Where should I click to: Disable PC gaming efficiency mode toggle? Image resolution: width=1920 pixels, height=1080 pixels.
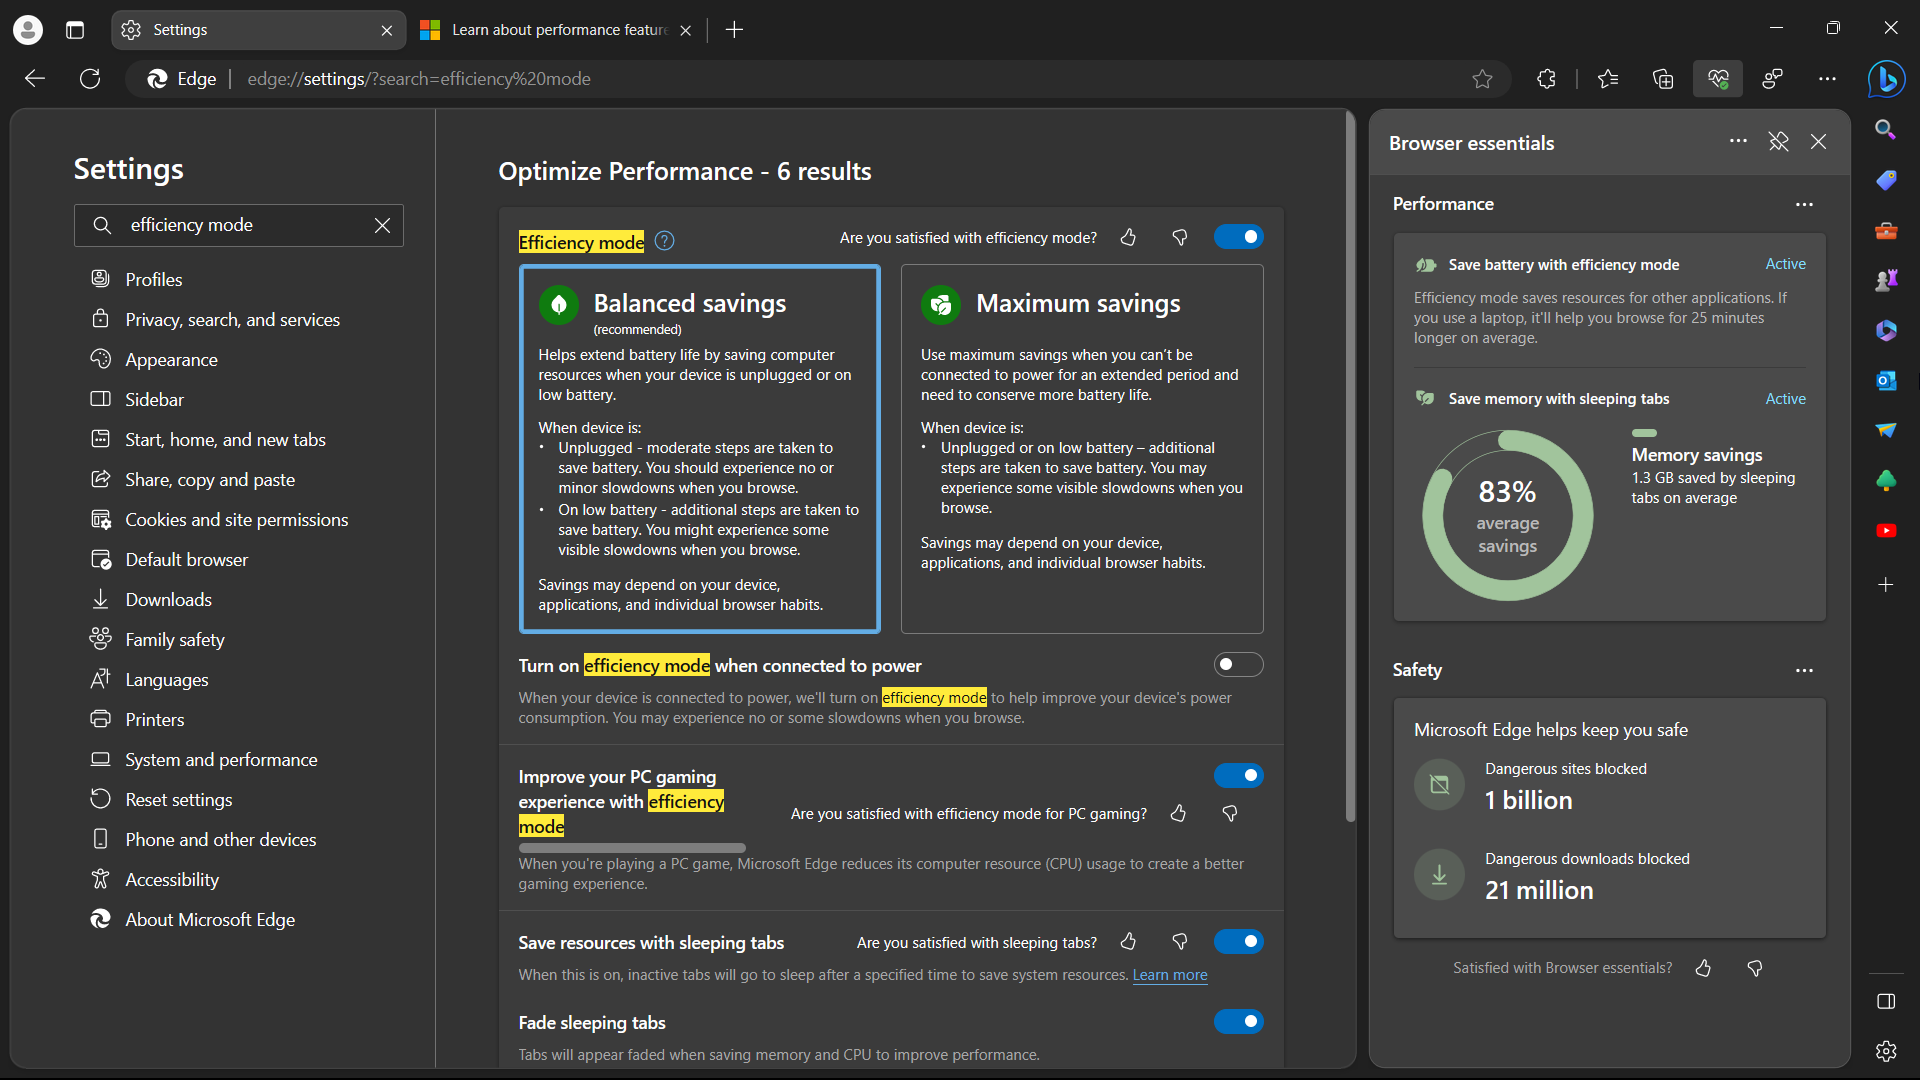pos(1239,776)
